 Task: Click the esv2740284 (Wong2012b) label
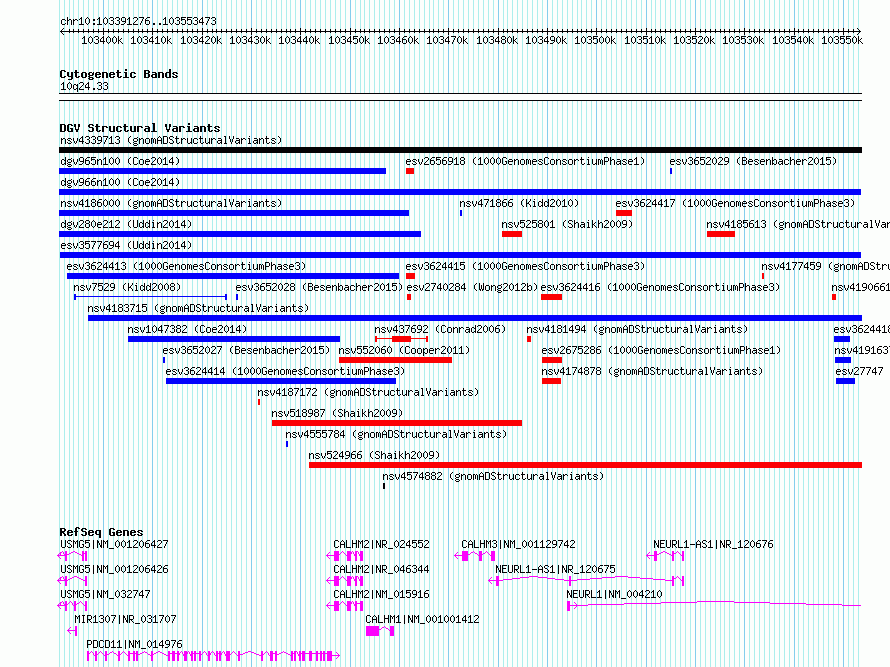click(x=472, y=287)
